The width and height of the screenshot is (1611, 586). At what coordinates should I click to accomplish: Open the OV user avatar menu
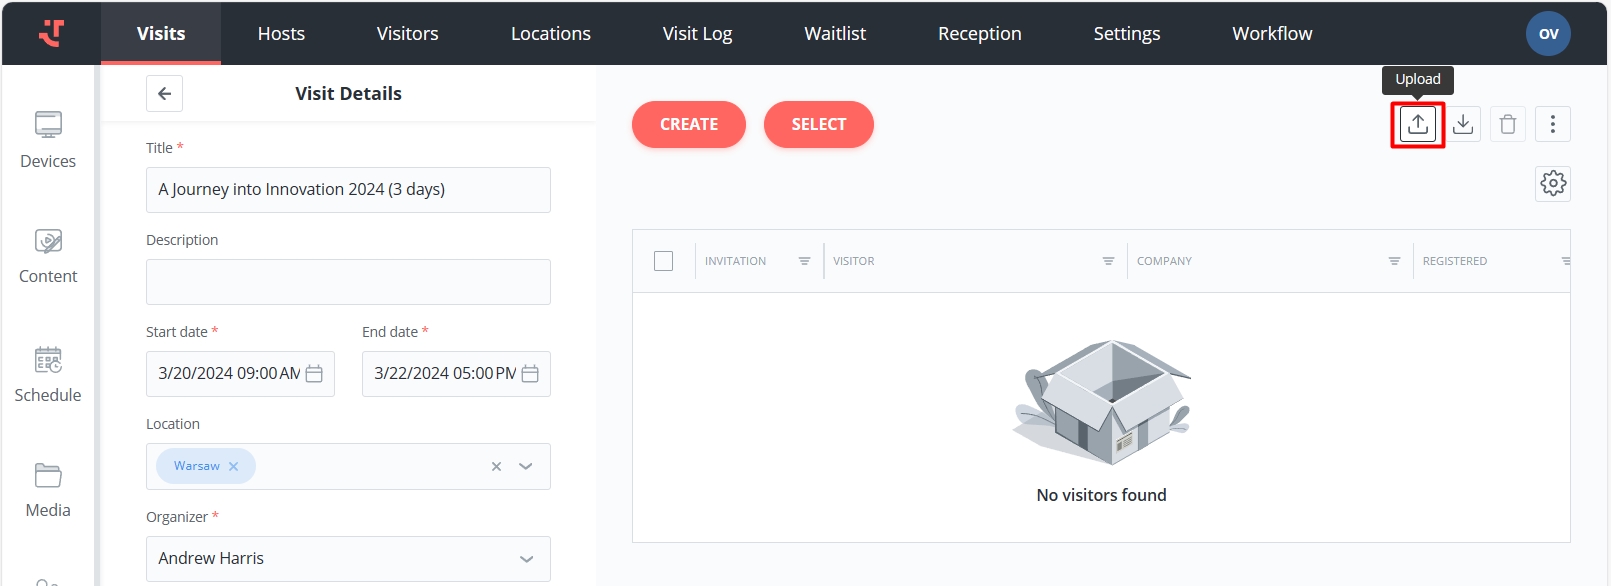pos(1548,34)
